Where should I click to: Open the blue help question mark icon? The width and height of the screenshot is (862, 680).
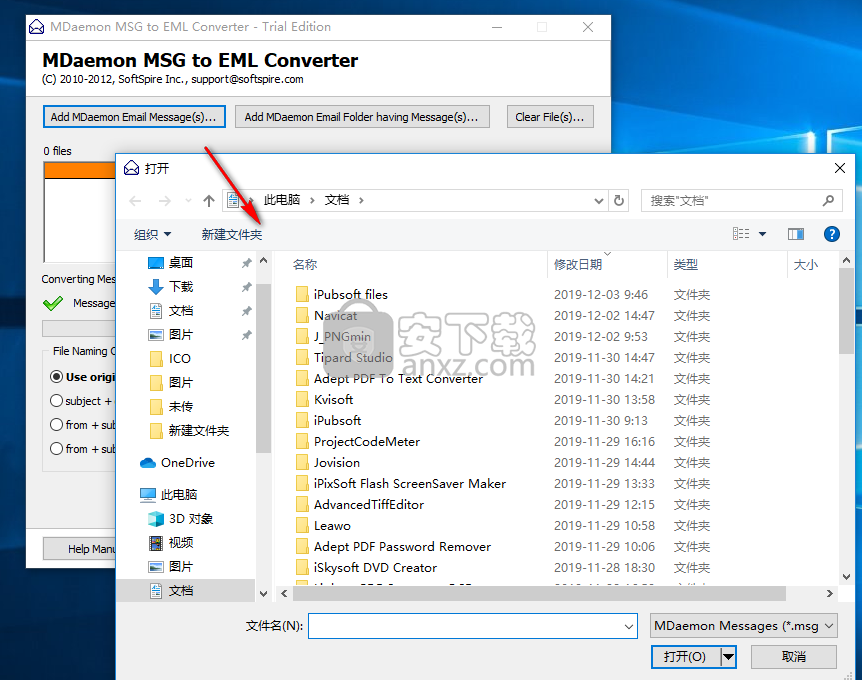click(x=831, y=235)
